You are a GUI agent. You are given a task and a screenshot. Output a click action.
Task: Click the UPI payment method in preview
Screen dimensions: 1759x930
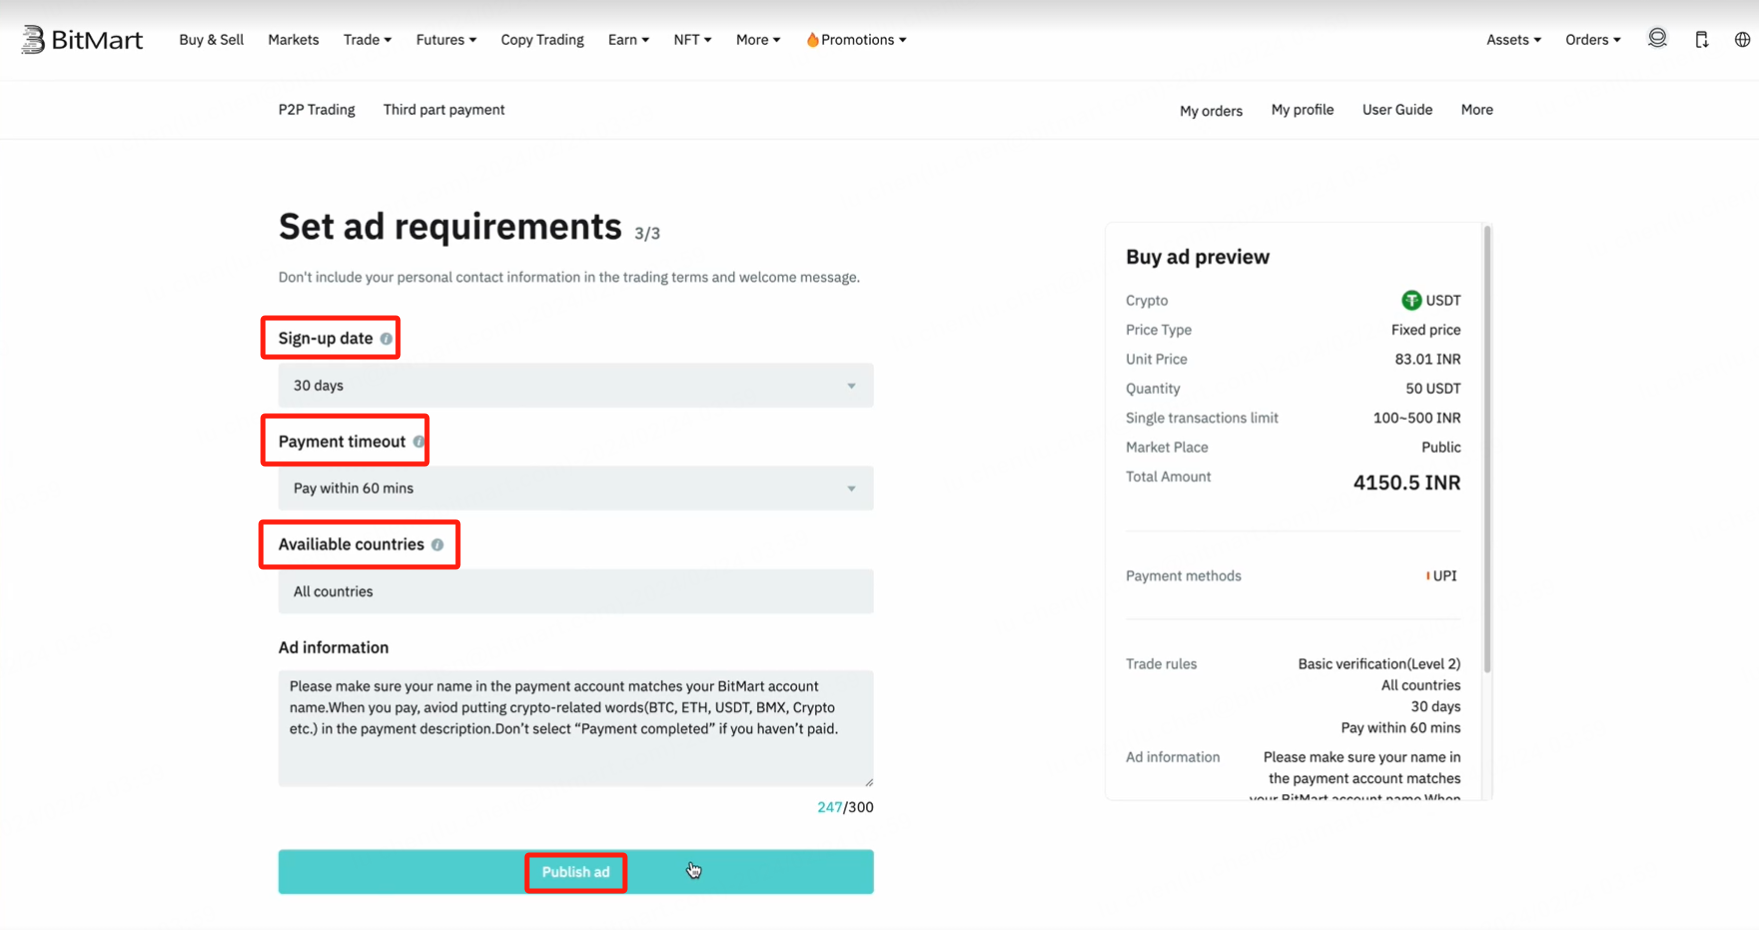1442,576
